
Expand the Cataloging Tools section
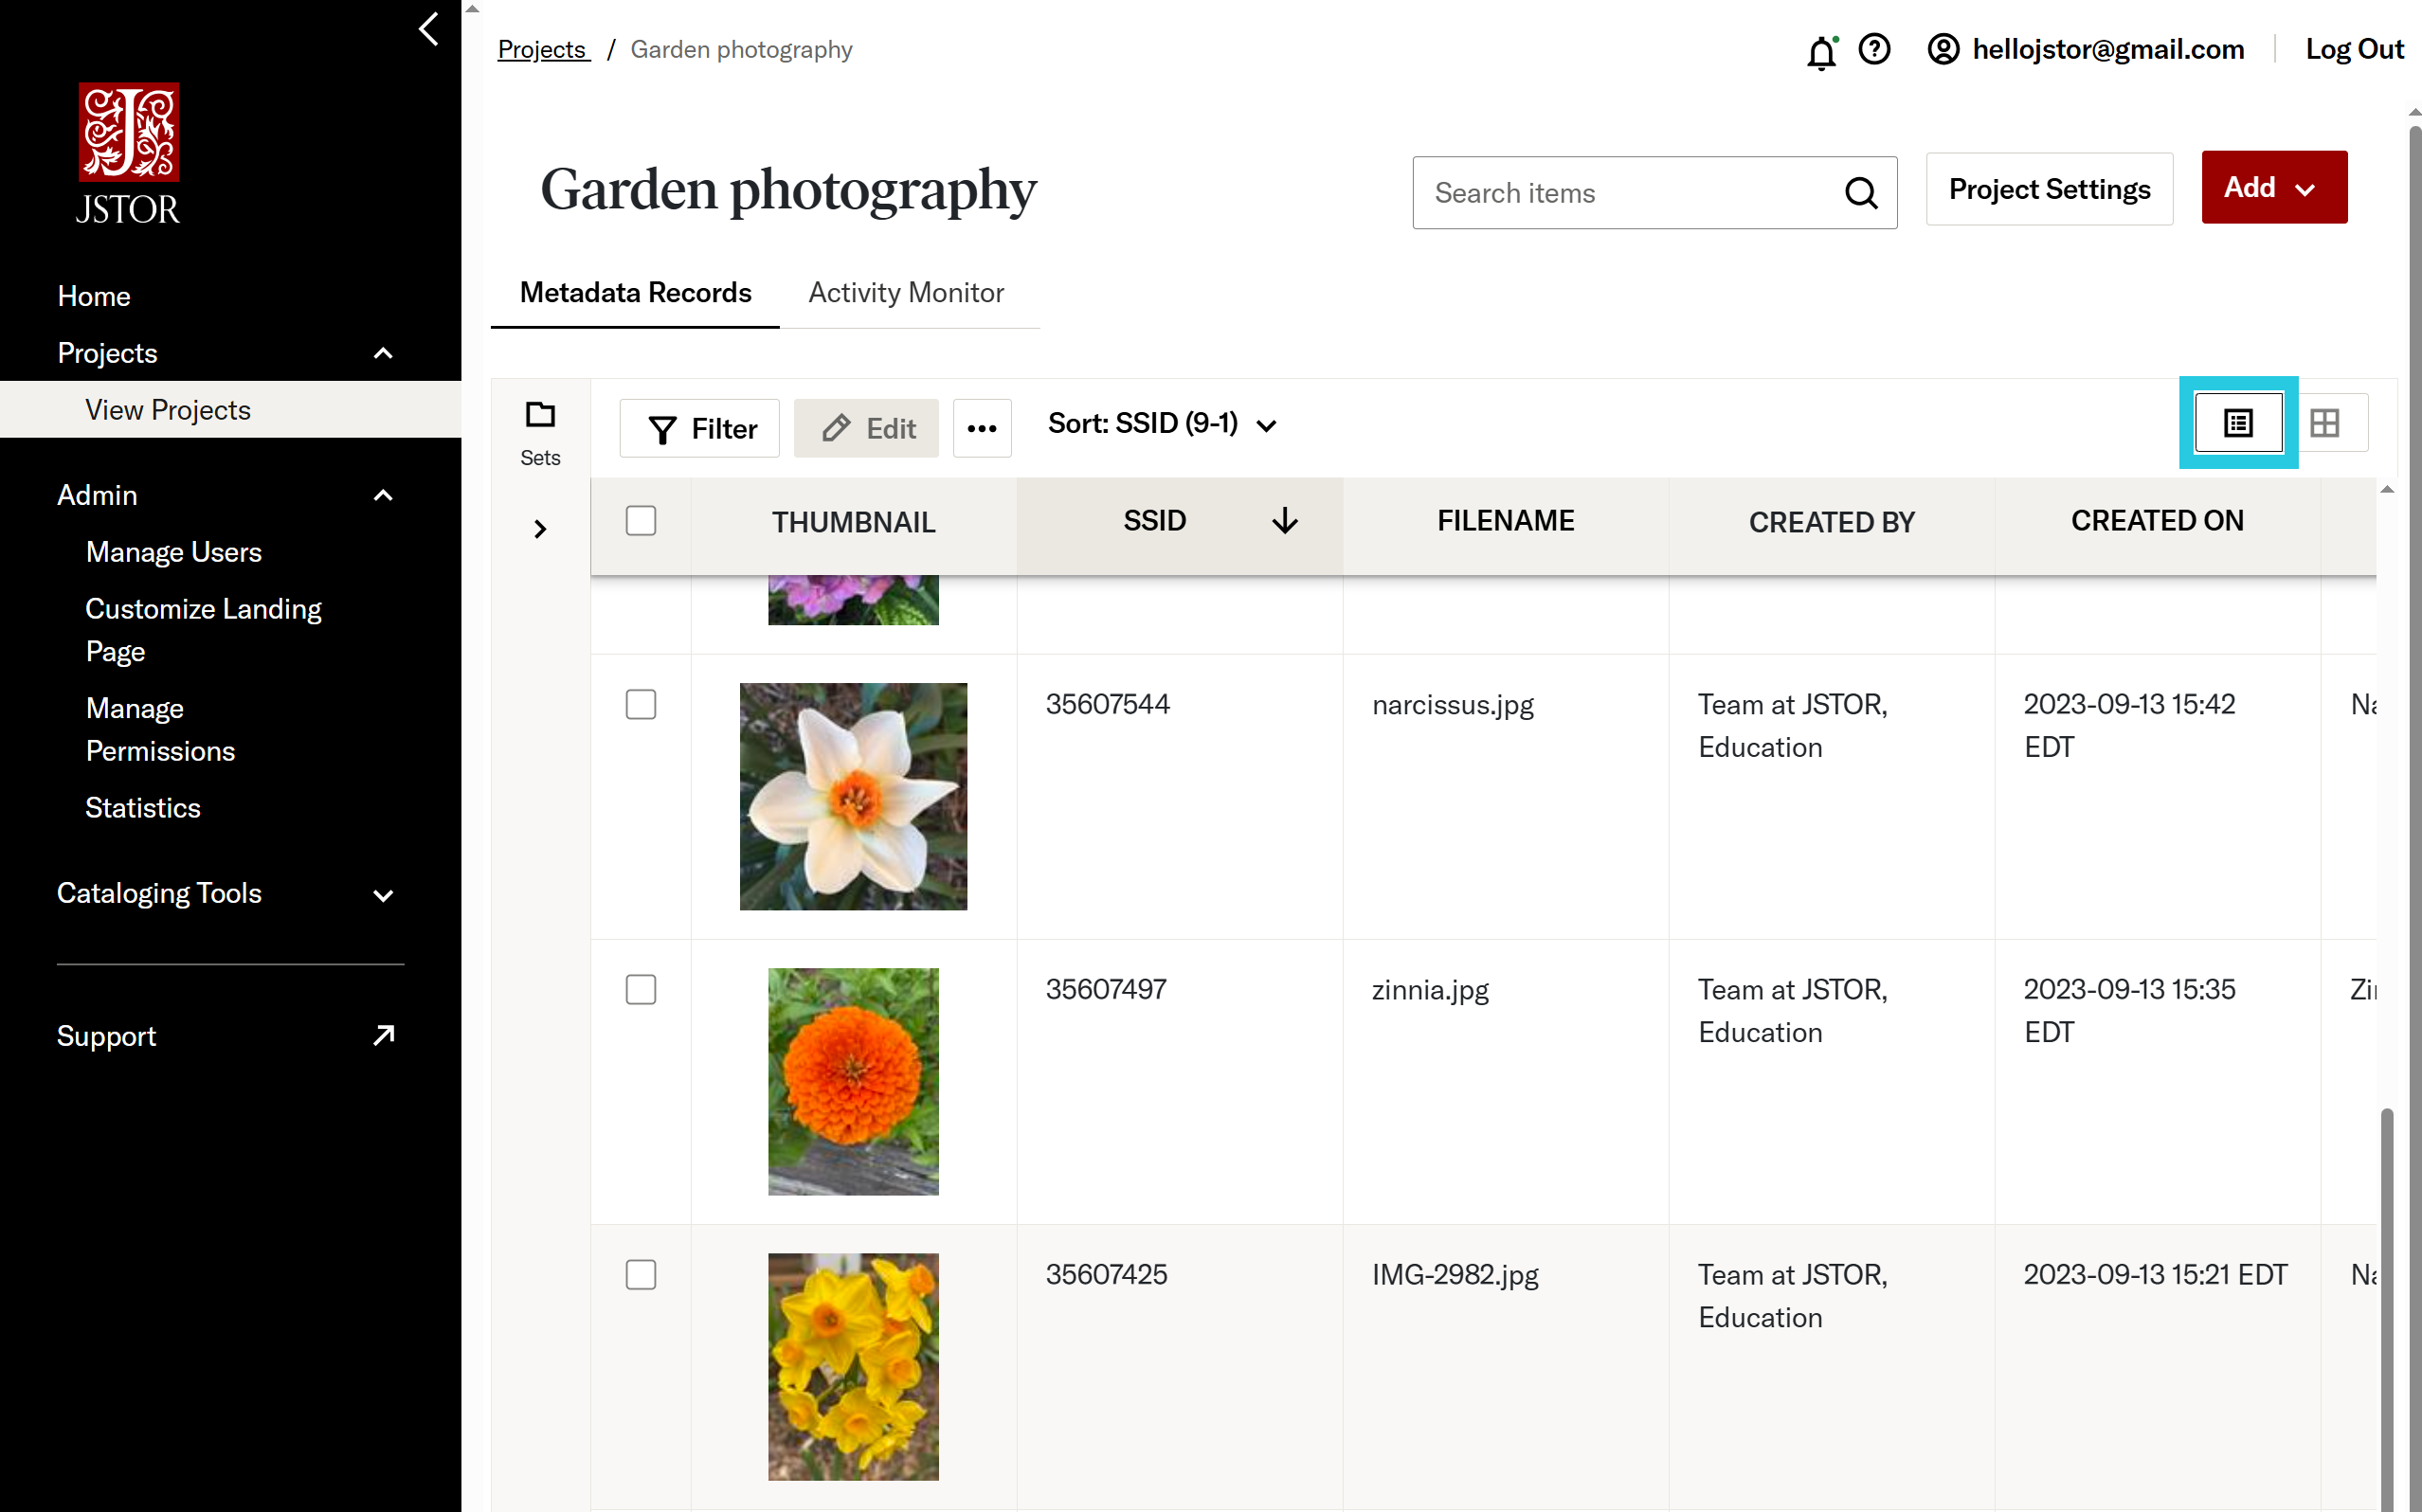pyautogui.click(x=225, y=894)
